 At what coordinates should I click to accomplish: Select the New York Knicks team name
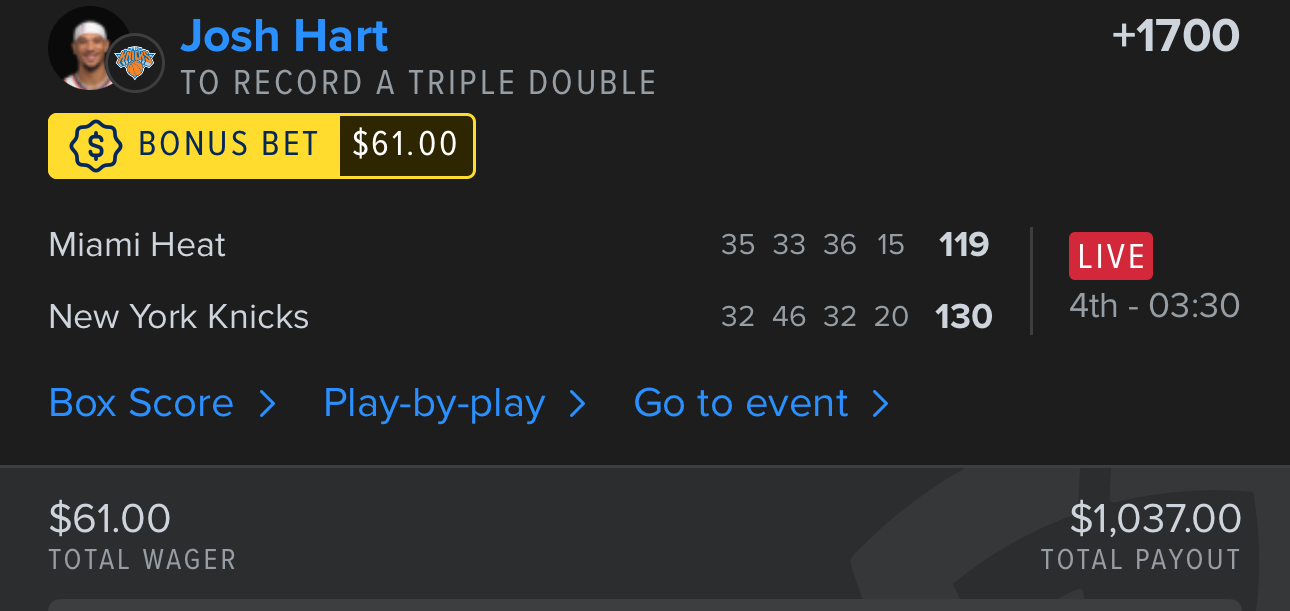[x=179, y=317]
